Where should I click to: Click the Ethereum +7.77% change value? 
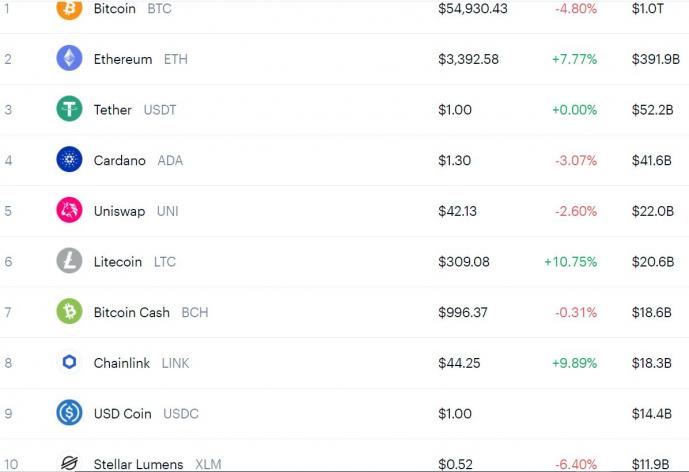pyautogui.click(x=574, y=59)
